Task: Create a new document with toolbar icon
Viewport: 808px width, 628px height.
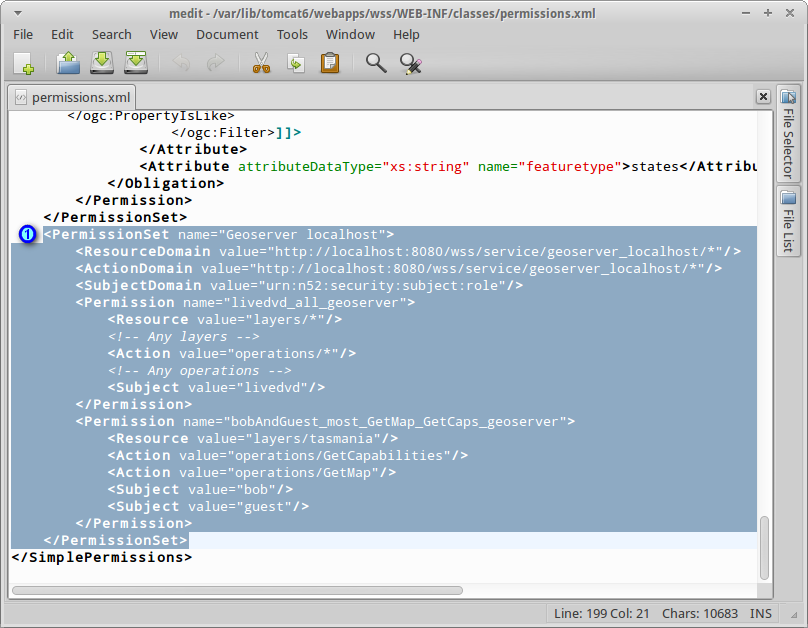Action: point(24,64)
